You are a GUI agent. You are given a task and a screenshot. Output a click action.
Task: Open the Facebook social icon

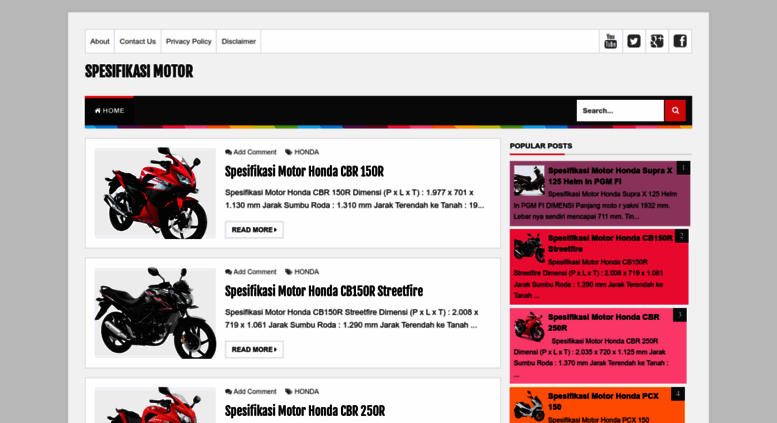[680, 41]
